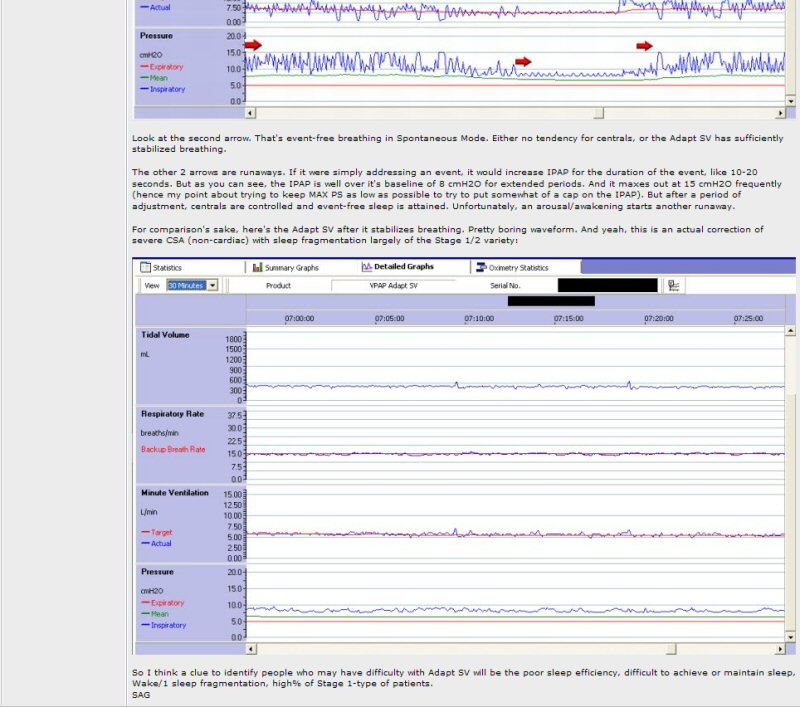Click the Product field showing VPAP Adapt SV

pos(393,286)
